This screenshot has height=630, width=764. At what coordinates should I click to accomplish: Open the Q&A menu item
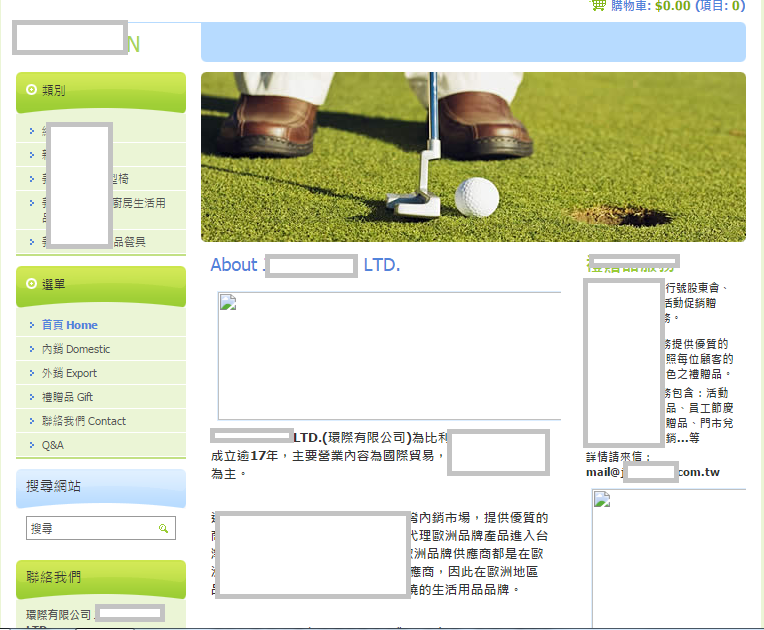pyautogui.click(x=53, y=445)
